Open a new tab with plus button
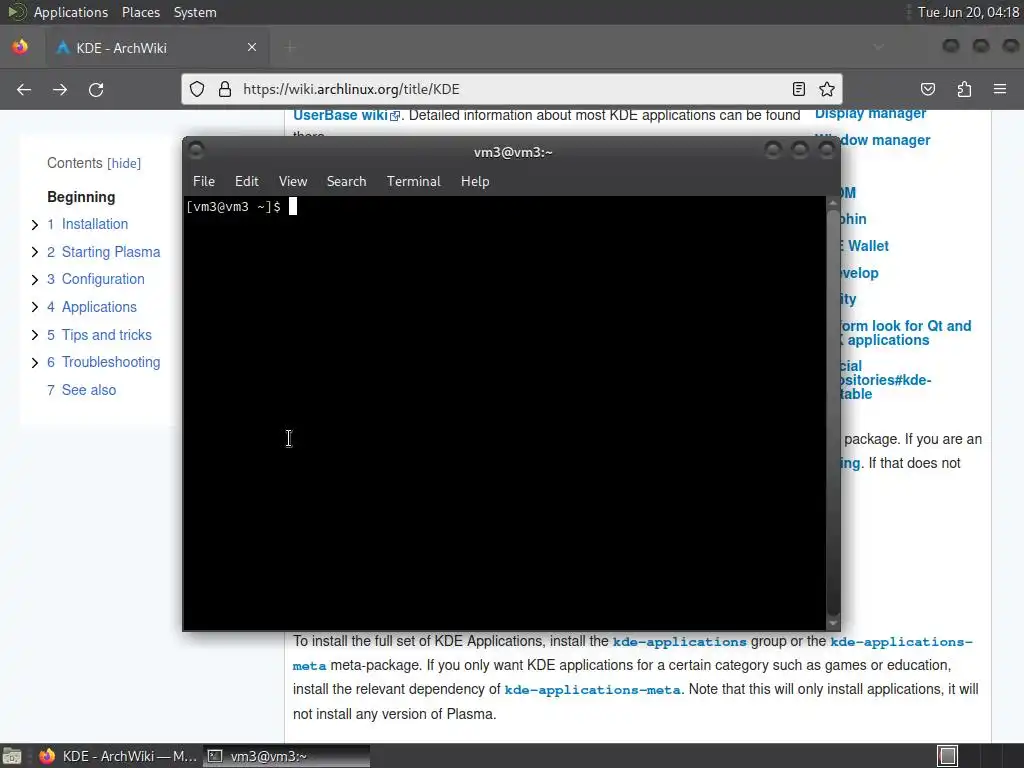The width and height of the screenshot is (1024, 768). pos(290,47)
